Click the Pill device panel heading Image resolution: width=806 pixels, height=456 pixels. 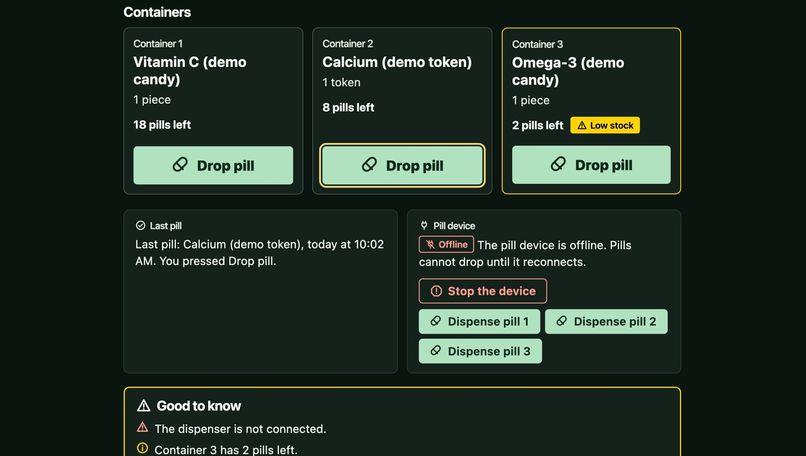(x=454, y=226)
